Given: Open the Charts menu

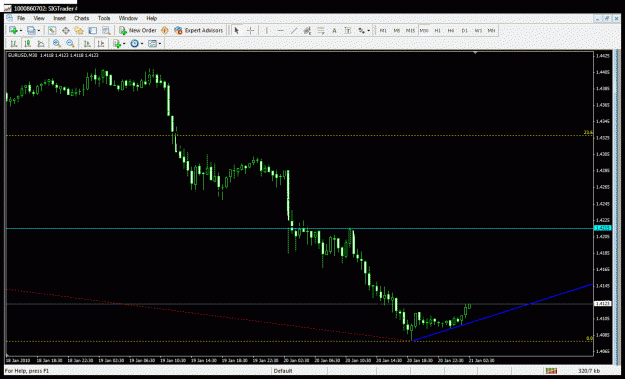Looking at the screenshot, I should click(81, 18).
